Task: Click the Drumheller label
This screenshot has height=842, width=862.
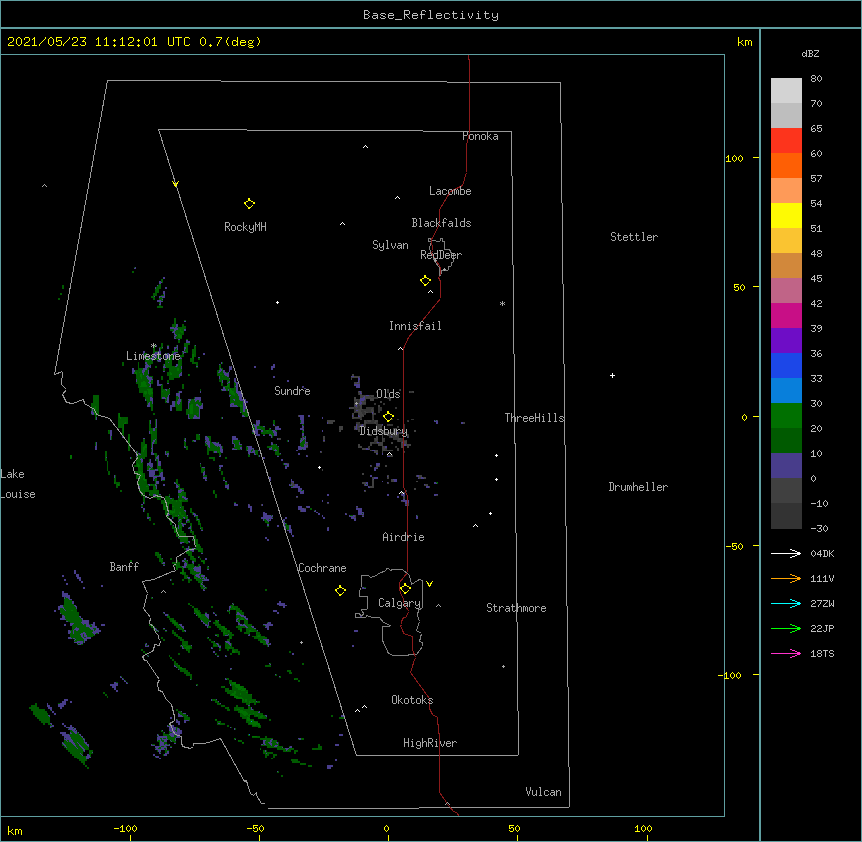Action: (x=638, y=487)
